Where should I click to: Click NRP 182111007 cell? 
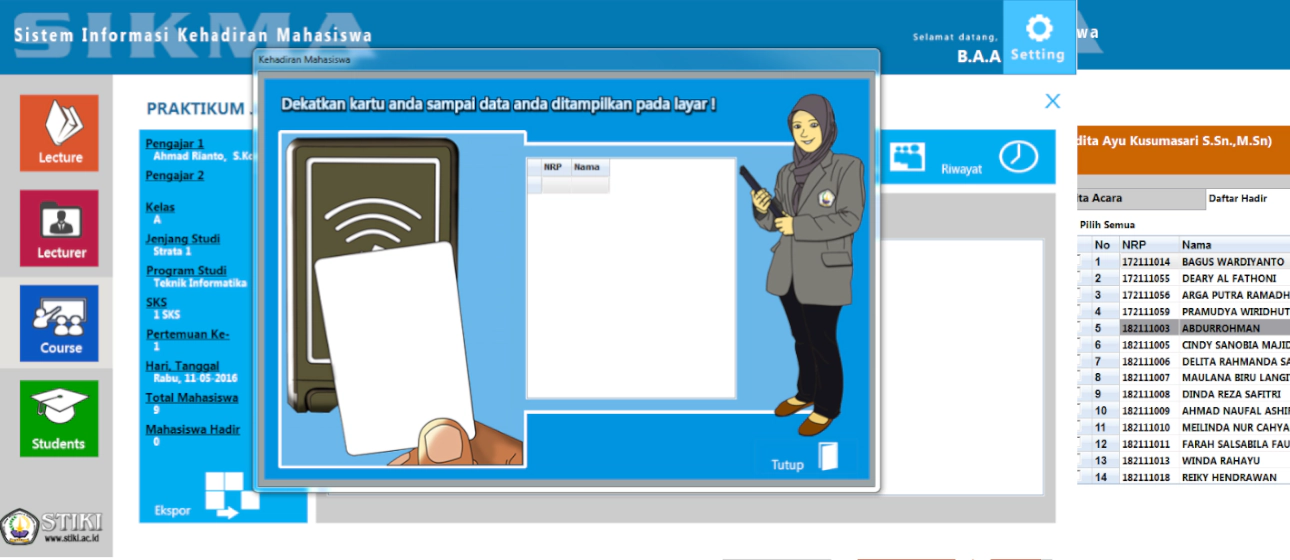pyautogui.click(x=1148, y=377)
